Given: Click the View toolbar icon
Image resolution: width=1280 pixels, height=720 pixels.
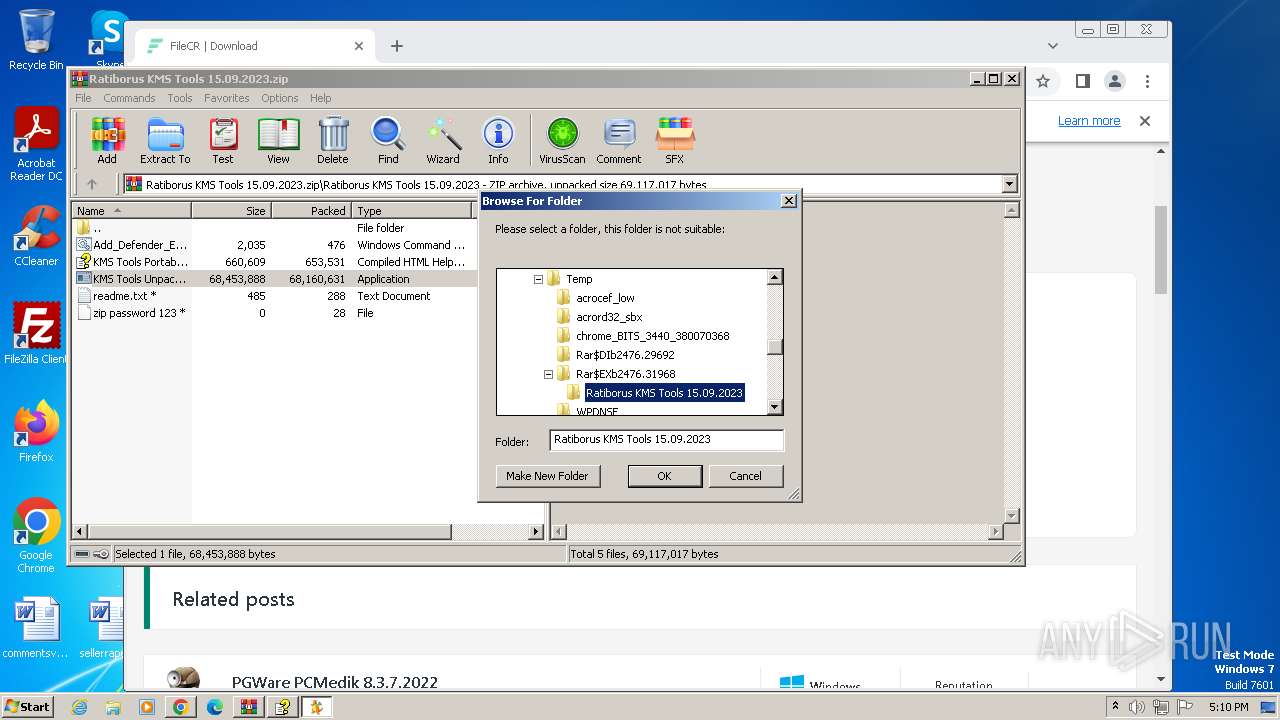Looking at the screenshot, I should click(x=278, y=141).
